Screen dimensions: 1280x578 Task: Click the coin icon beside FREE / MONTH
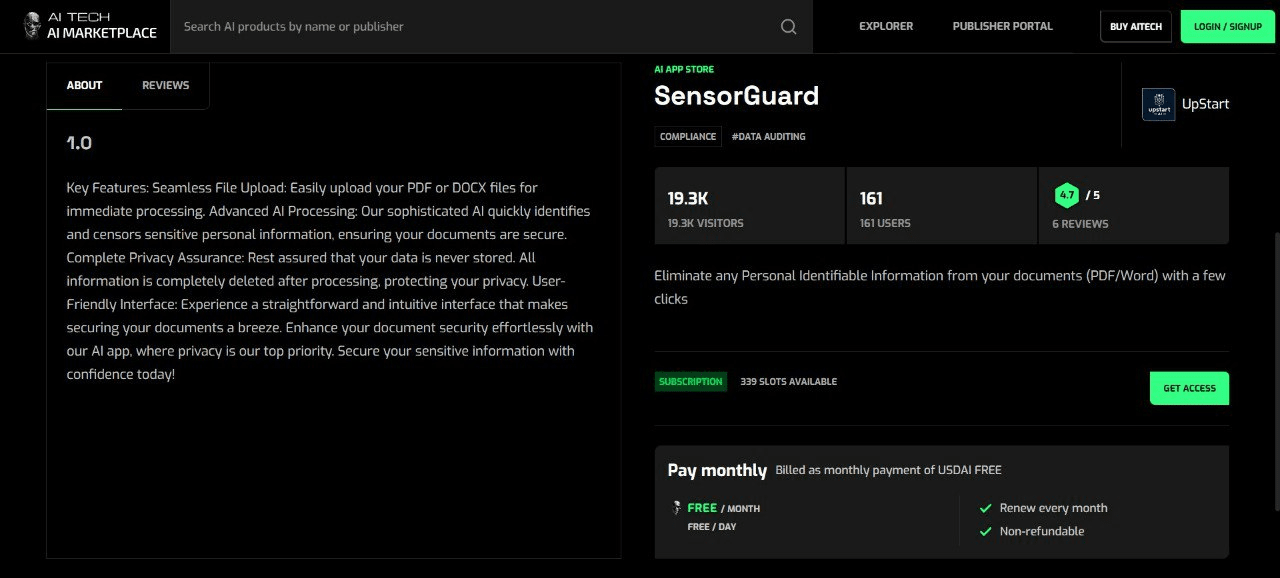677,508
